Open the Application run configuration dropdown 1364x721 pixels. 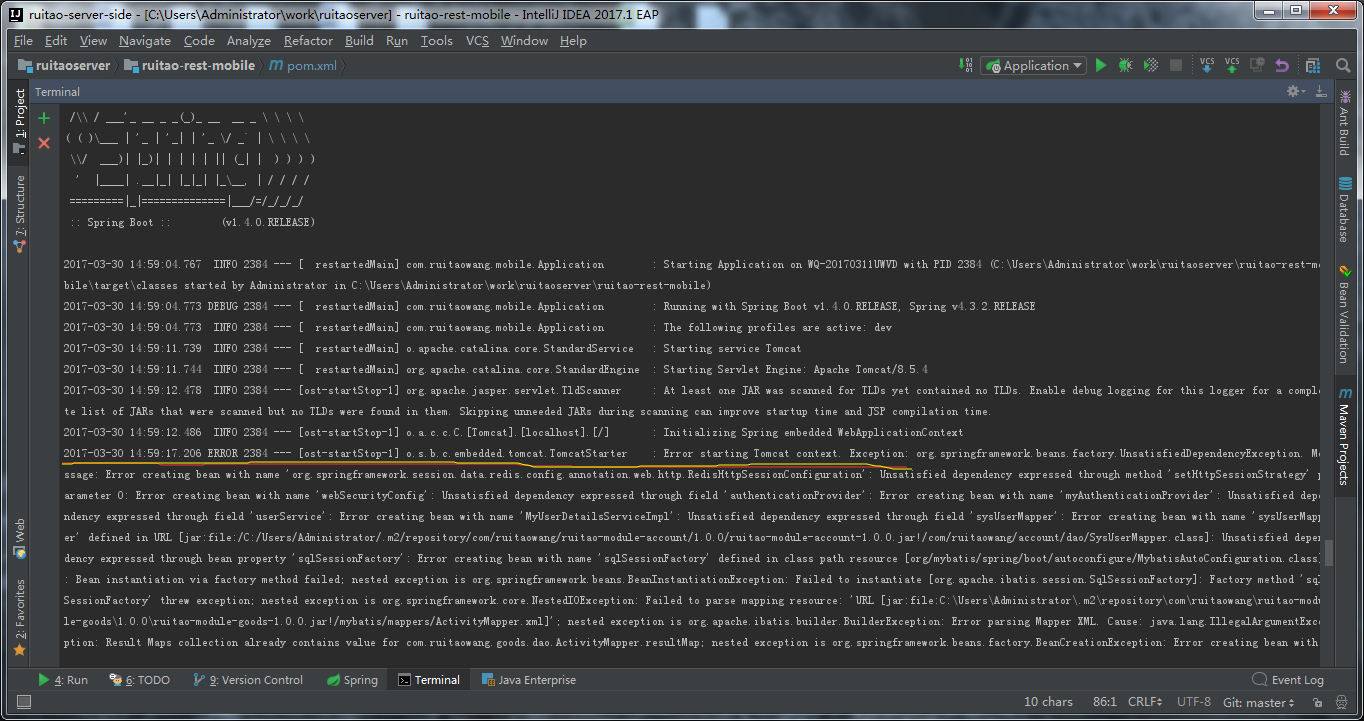pyautogui.click(x=1034, y=65)
